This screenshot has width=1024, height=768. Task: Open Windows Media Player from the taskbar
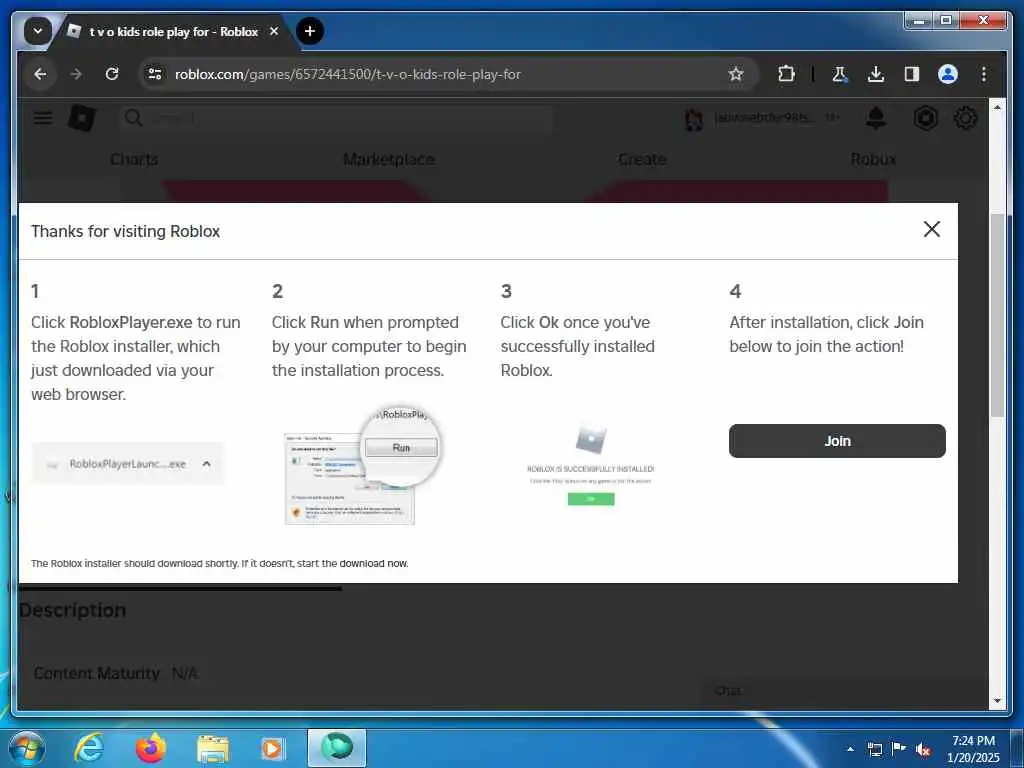[273, 748]
